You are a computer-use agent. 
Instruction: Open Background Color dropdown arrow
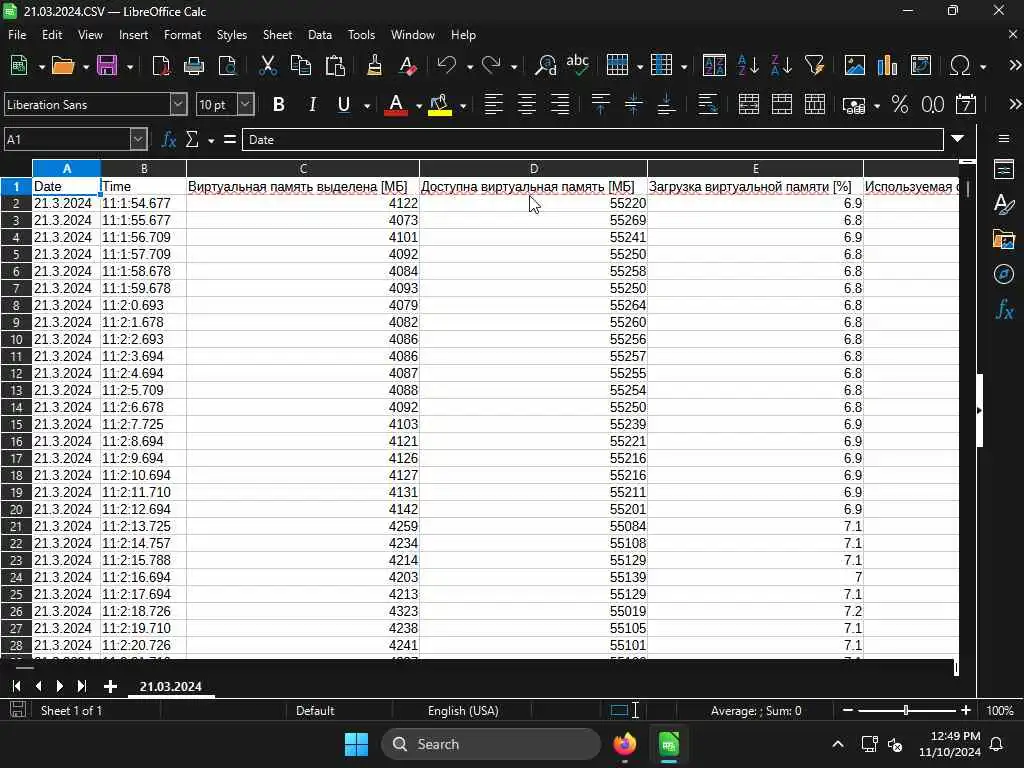click(x=463, y=106)
